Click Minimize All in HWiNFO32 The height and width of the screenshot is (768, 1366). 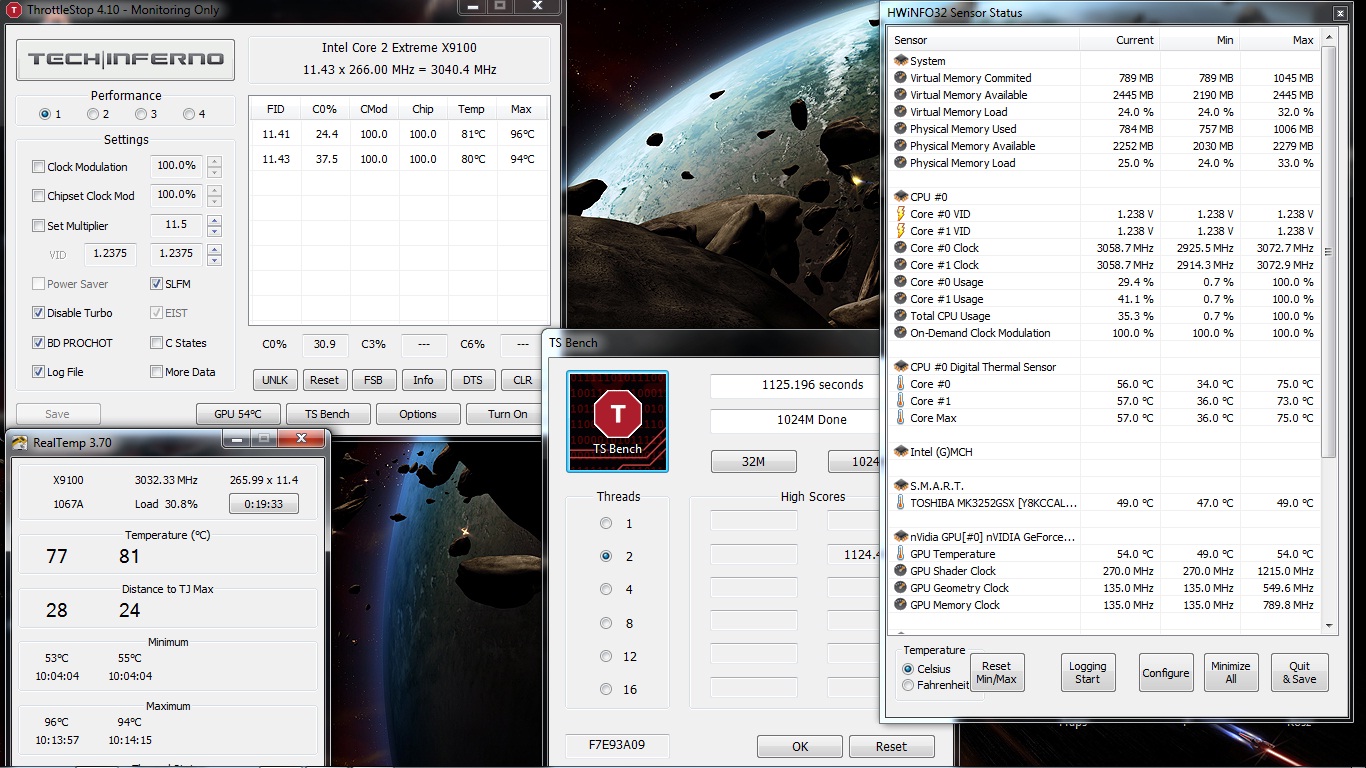click(1231, 673)
